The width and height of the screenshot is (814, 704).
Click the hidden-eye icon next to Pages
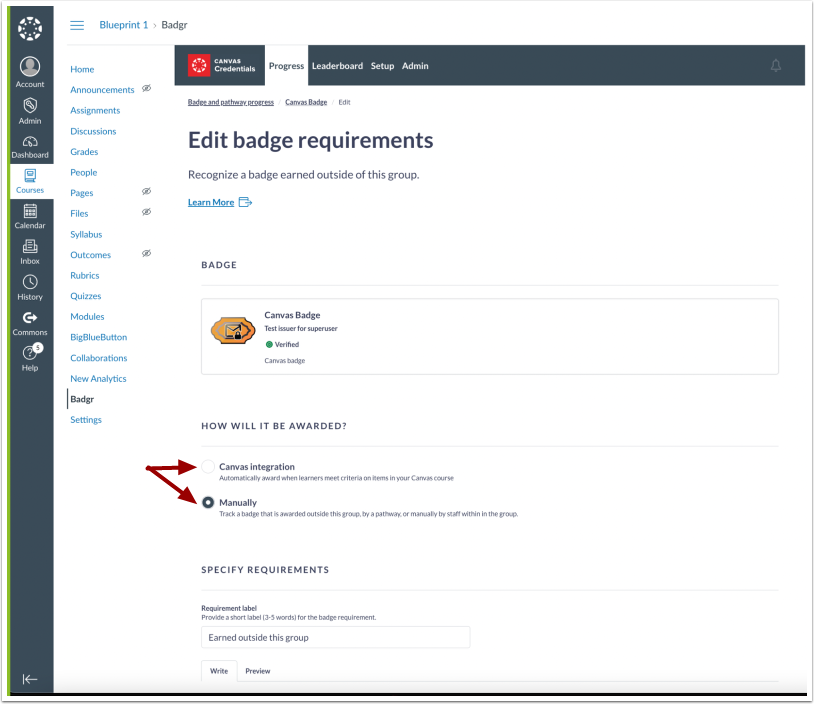pos(147,192)
